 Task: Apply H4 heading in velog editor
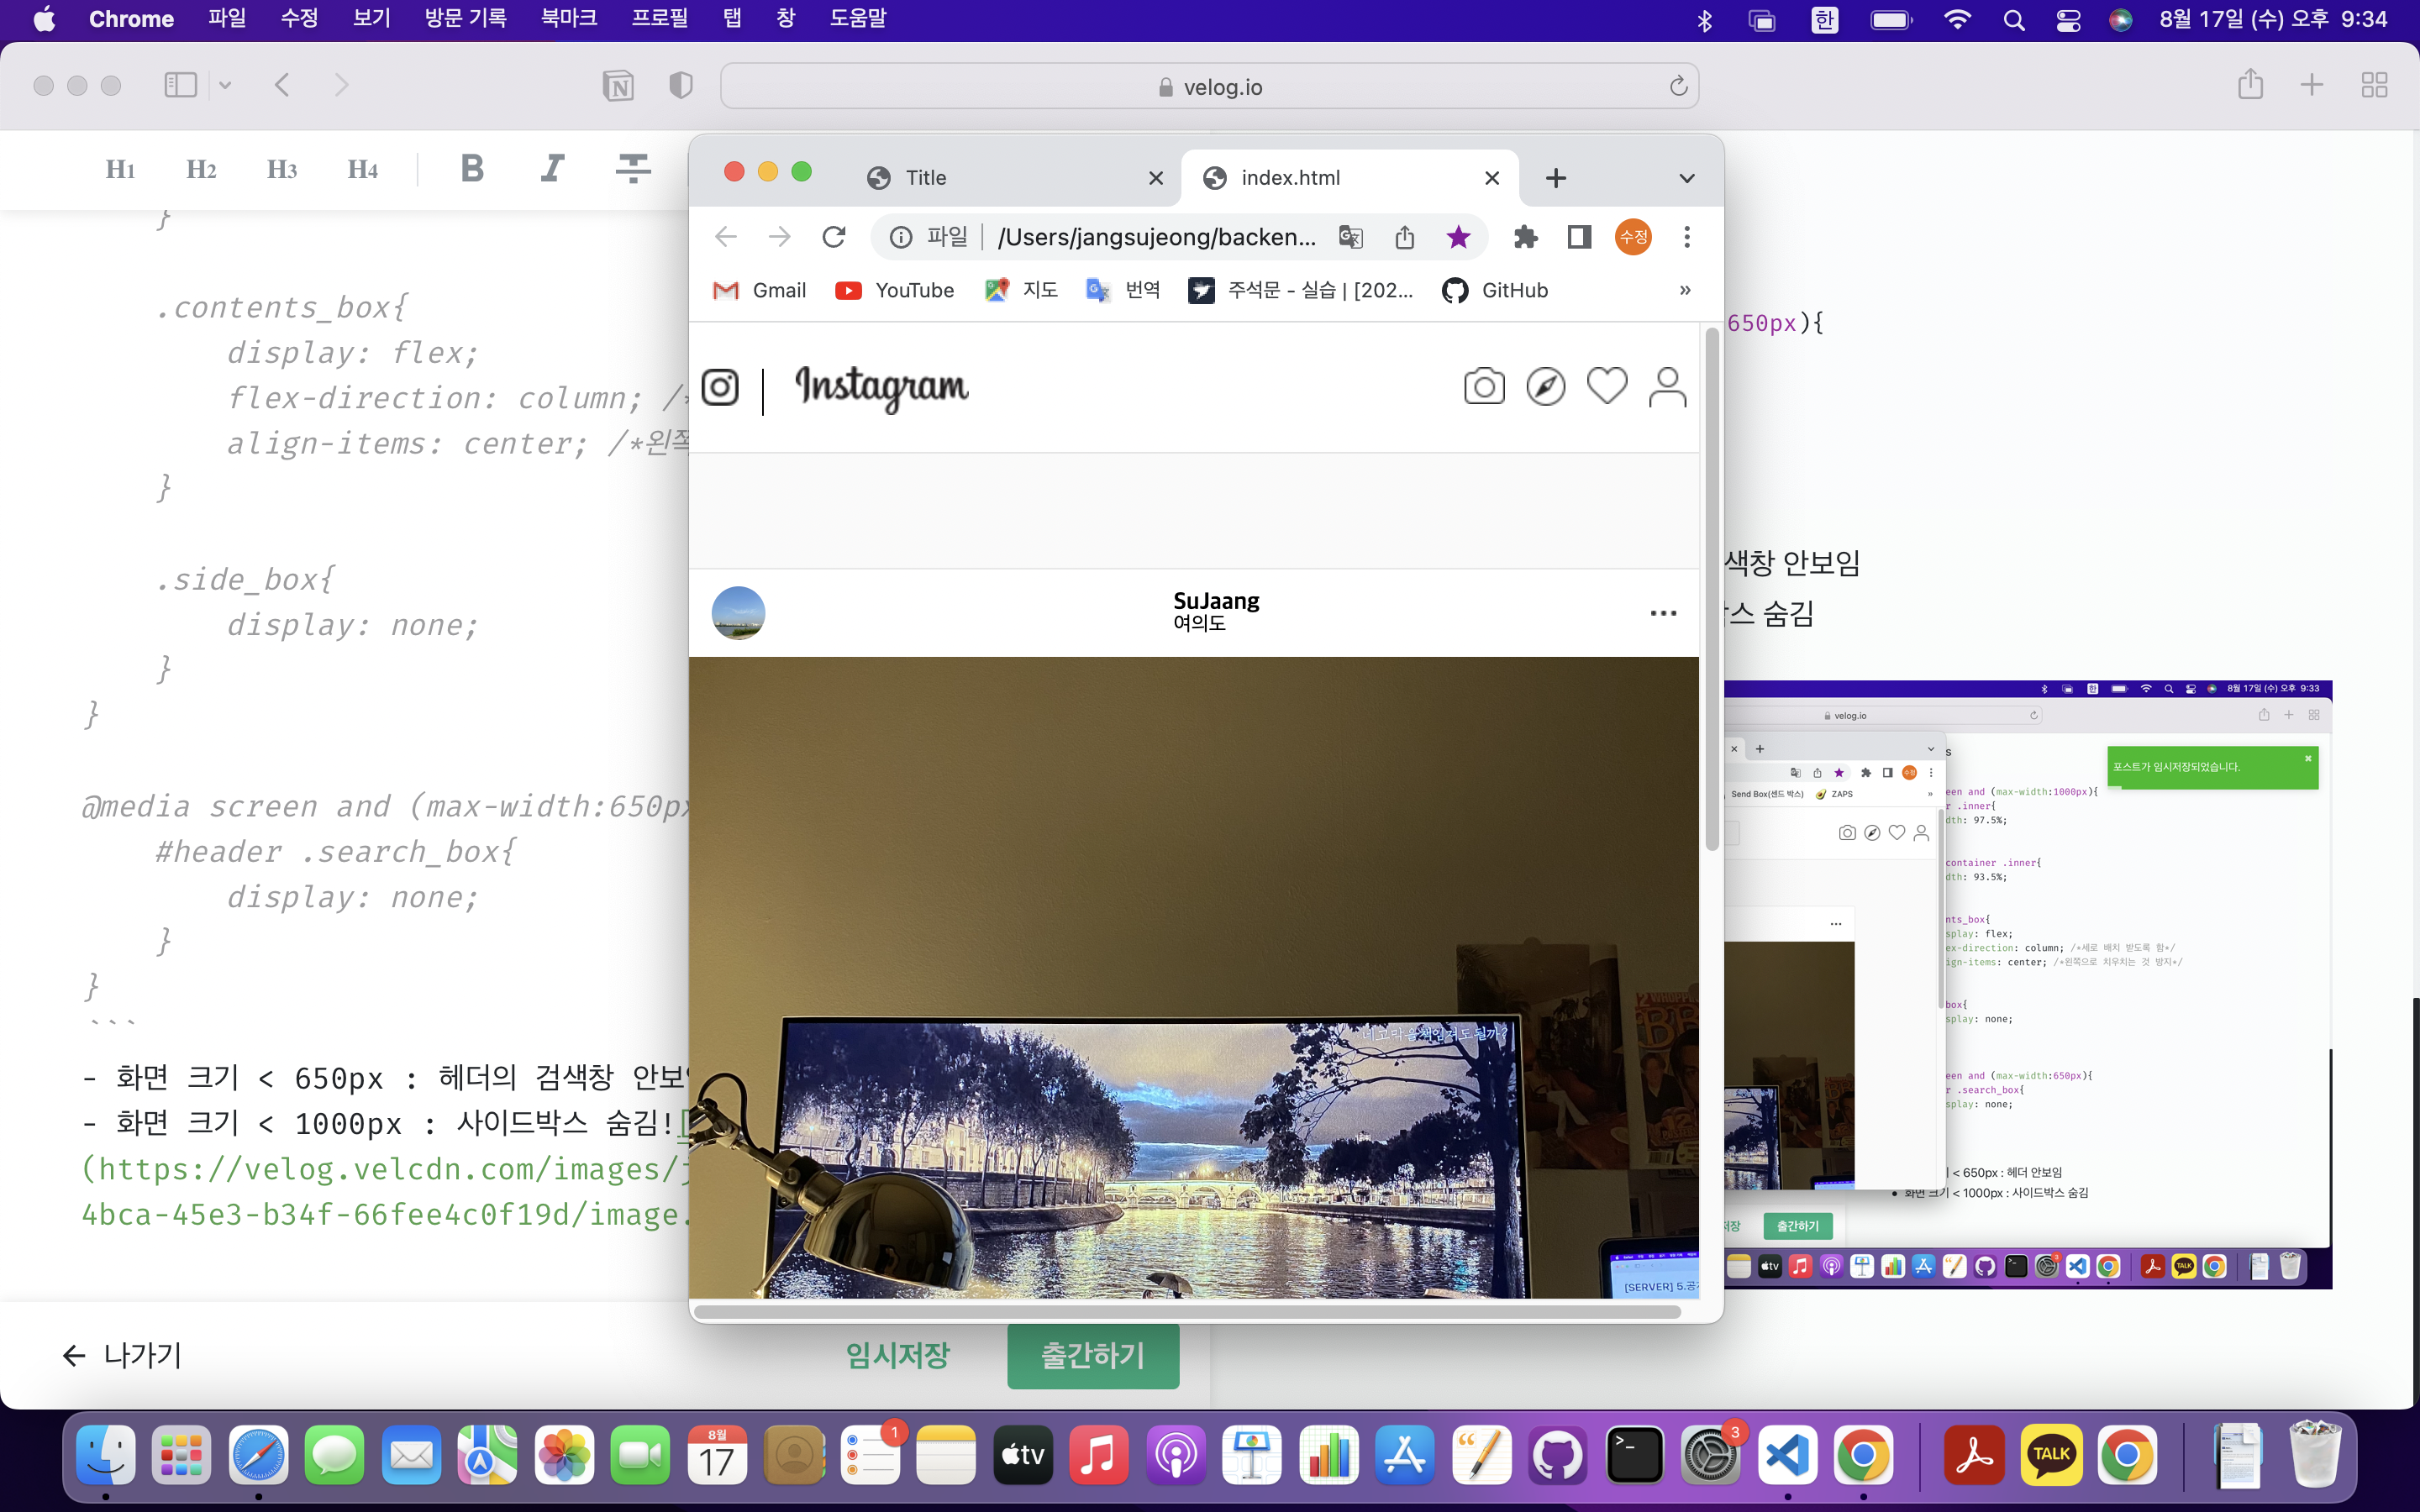(x=363, y=169)
